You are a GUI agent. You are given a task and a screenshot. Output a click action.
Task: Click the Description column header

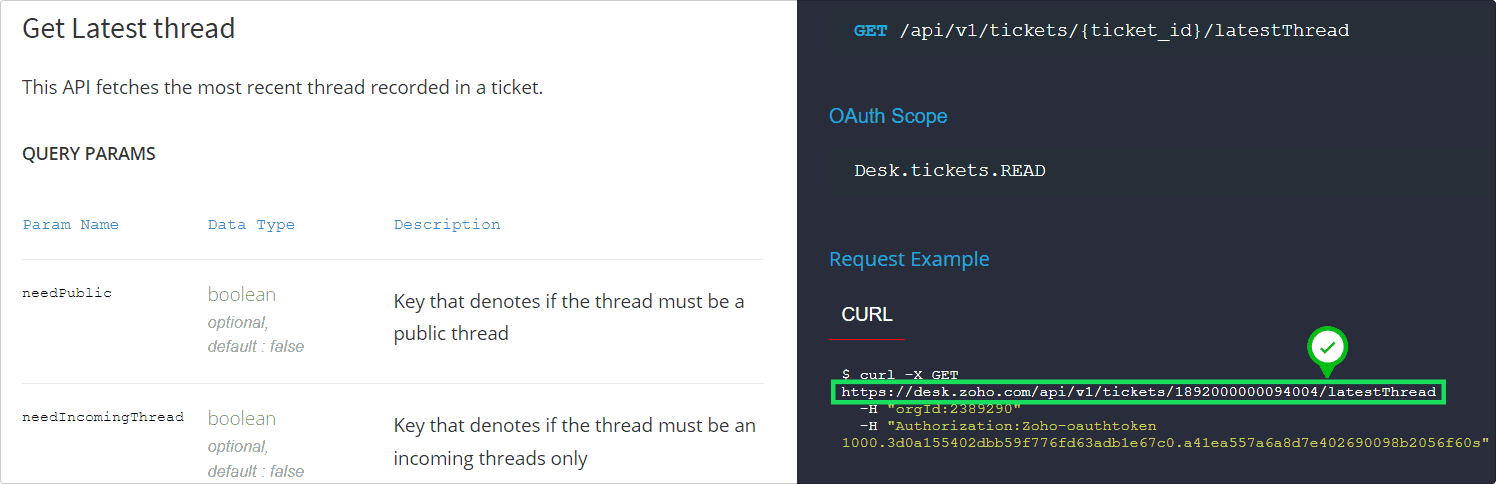(x=447, y=225)
